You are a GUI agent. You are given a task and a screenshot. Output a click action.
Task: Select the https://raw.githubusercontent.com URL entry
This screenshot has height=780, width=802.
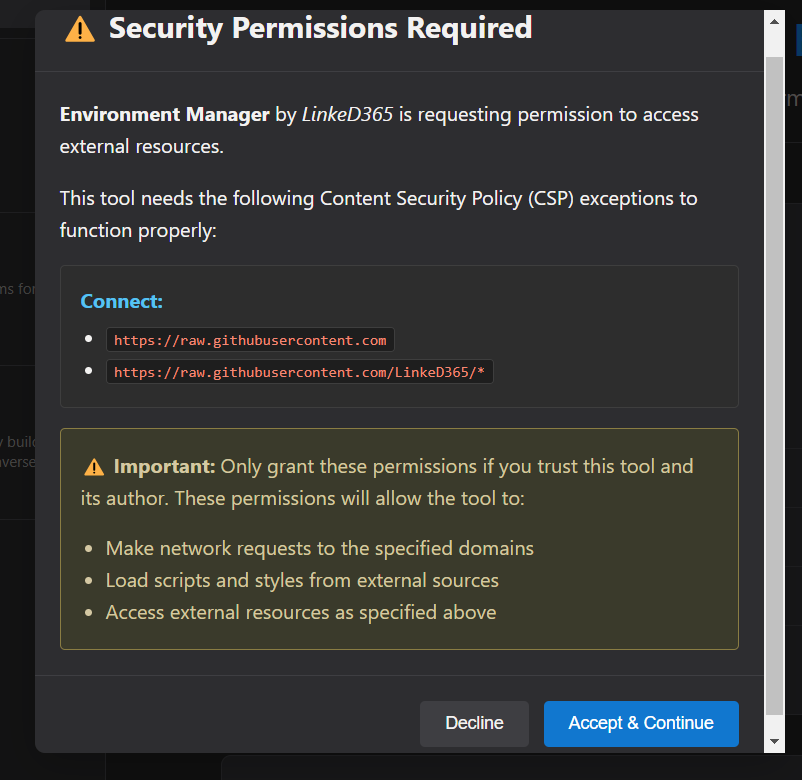point(250,340)
